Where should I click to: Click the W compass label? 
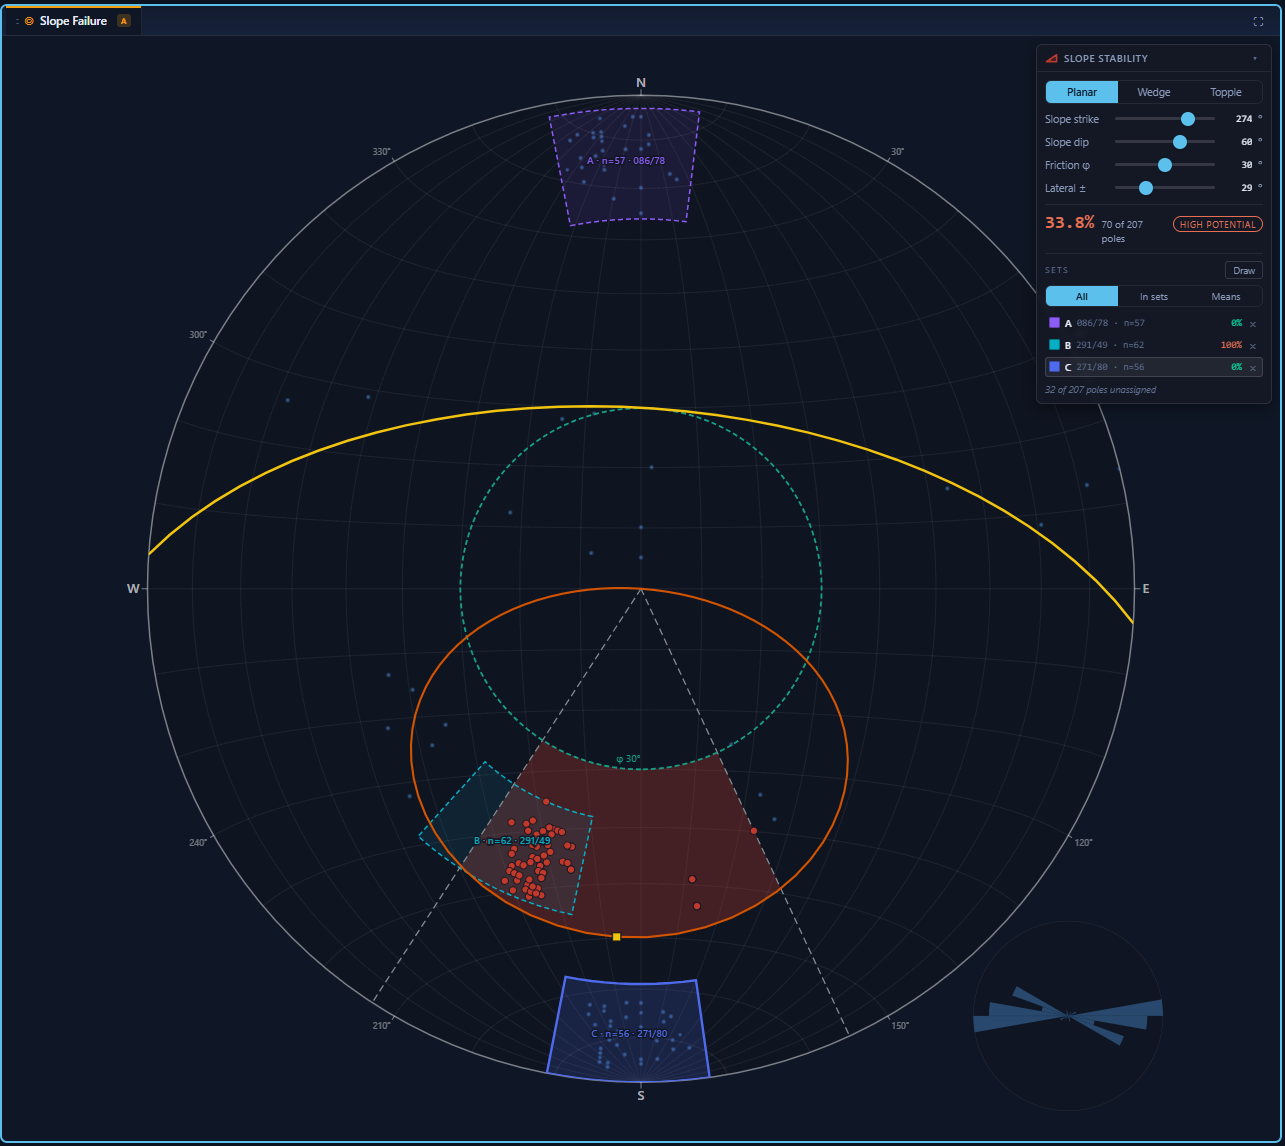[x=133, y=589]
